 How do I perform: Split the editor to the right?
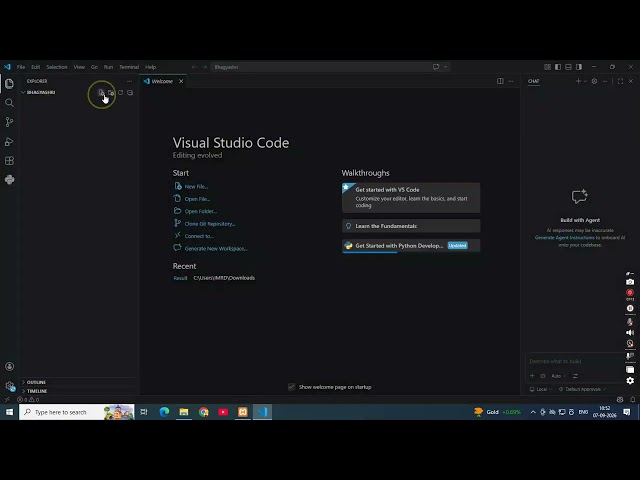click(500, 81)
